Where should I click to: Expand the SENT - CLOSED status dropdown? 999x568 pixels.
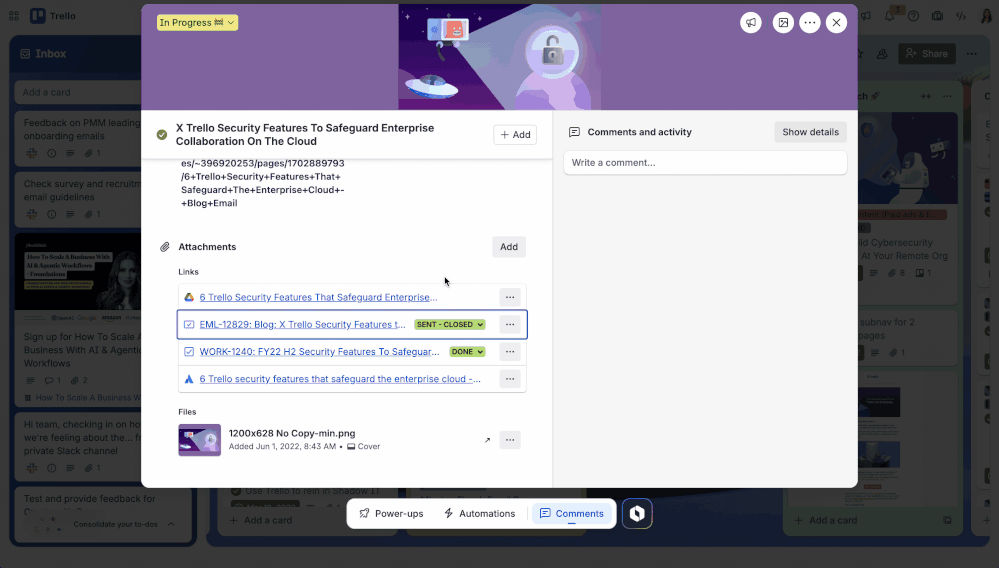[x=450, y=324]
